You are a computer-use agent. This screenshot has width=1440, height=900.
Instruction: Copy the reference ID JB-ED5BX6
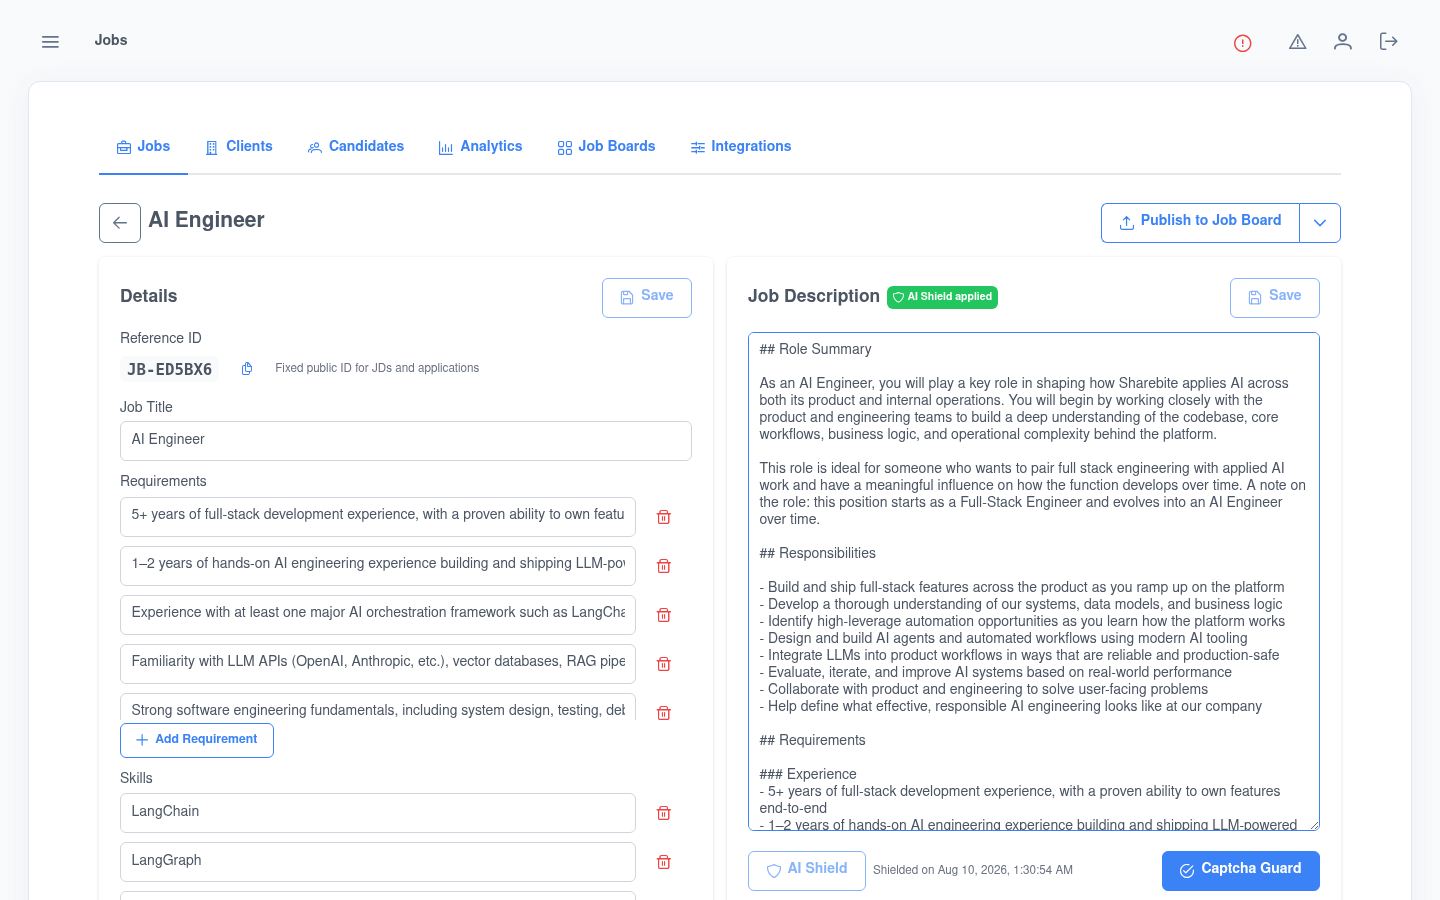247,369
